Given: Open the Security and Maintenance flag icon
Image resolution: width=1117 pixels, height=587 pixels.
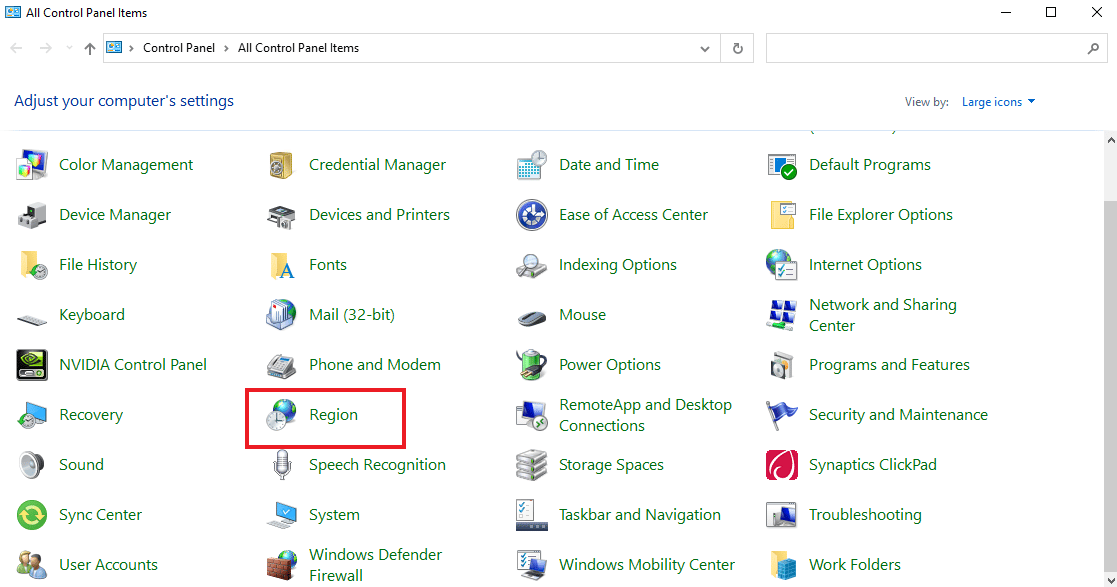Looking at the screenshot, I should [781, 415].
